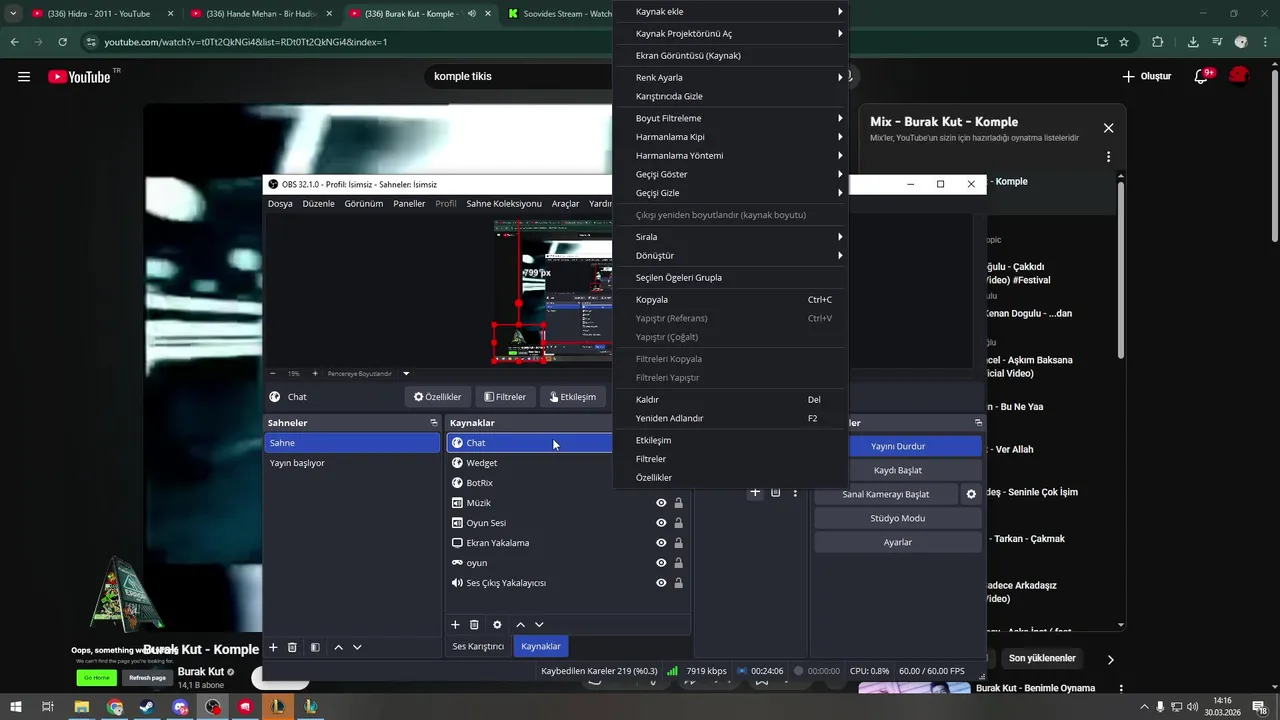
Task: Click the YouTube logo home link
Action: pos(79,76)
